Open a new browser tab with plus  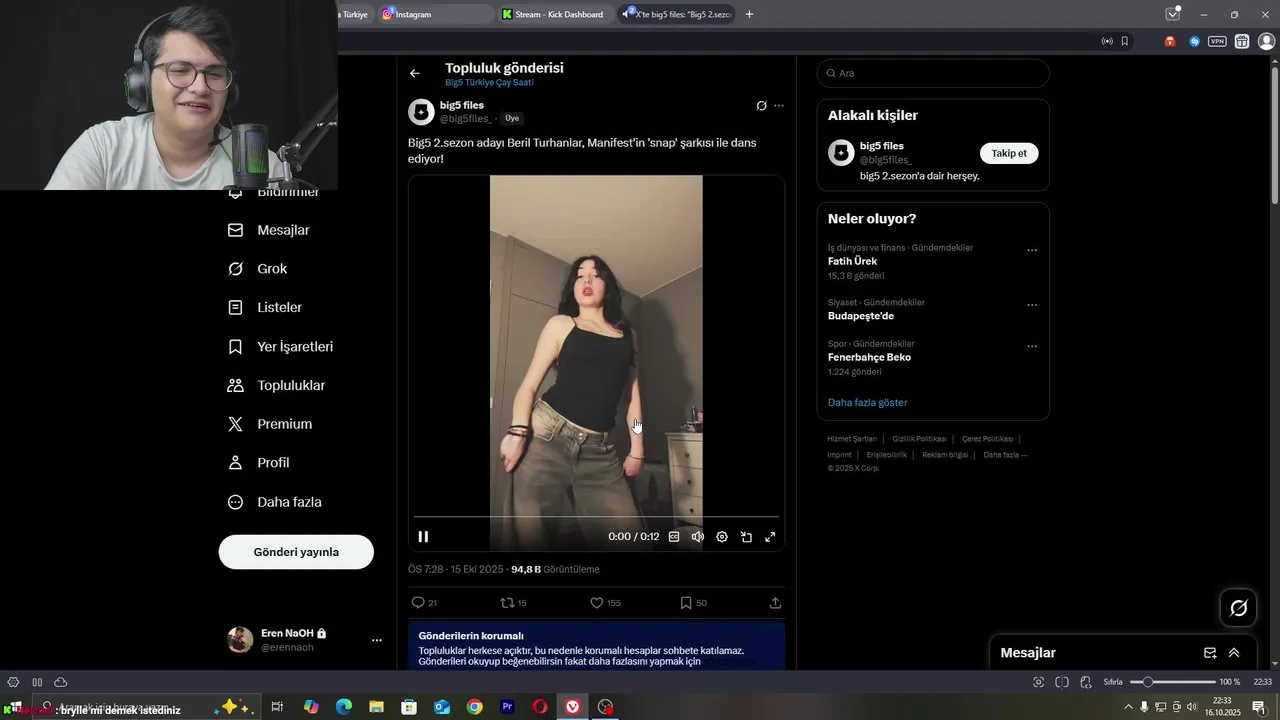pyautogui.click(x=749, y=14)
